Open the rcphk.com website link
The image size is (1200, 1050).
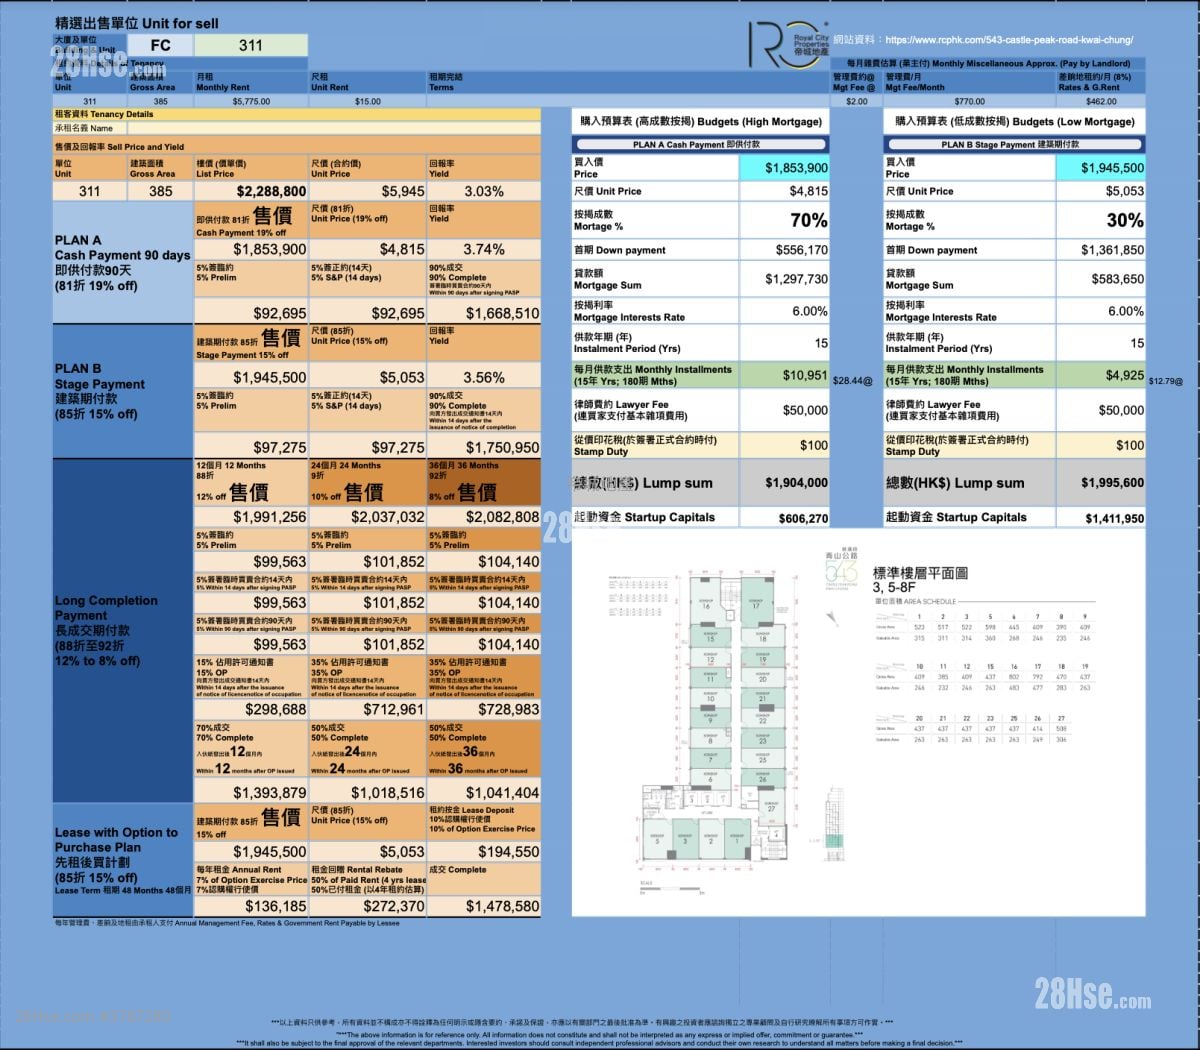click(x=1008, y=40)
